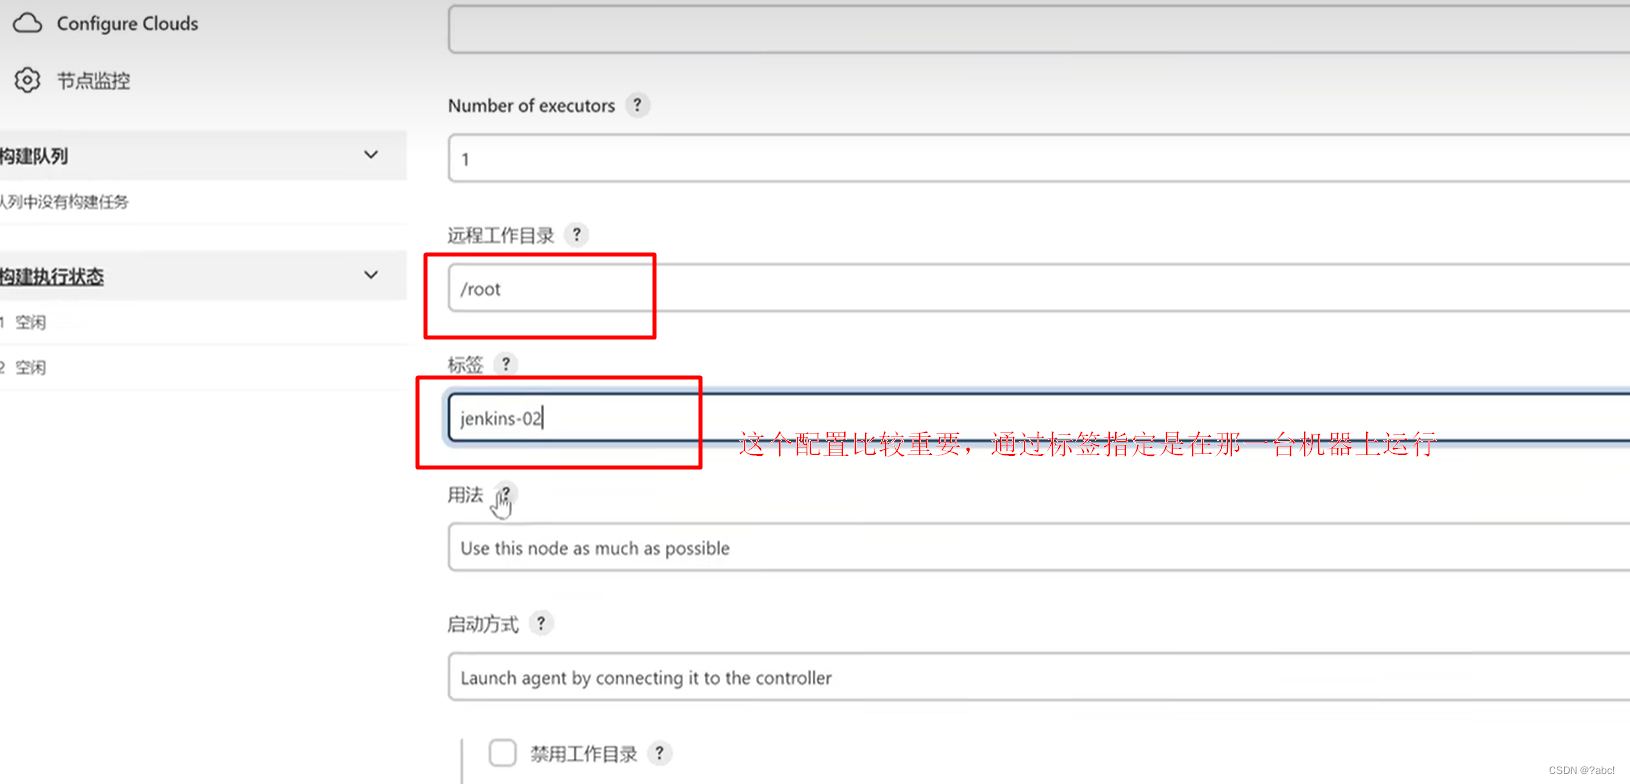The height and width of the screenshot is (784, 1630).
Task: Click the 标签 label
Action: [465, 365]
